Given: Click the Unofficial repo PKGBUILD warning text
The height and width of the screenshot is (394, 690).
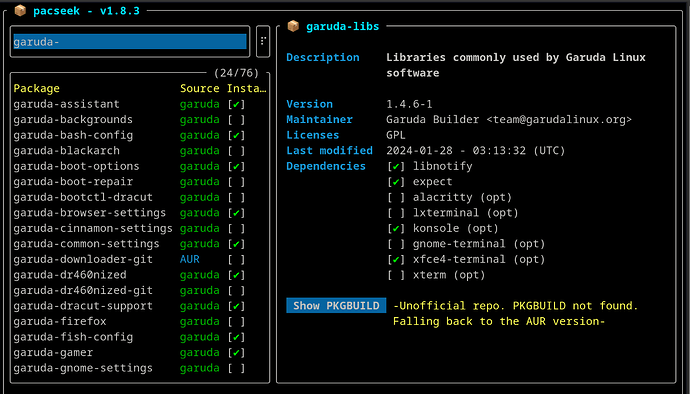Looking at the screenshot, I should point(515,313).
